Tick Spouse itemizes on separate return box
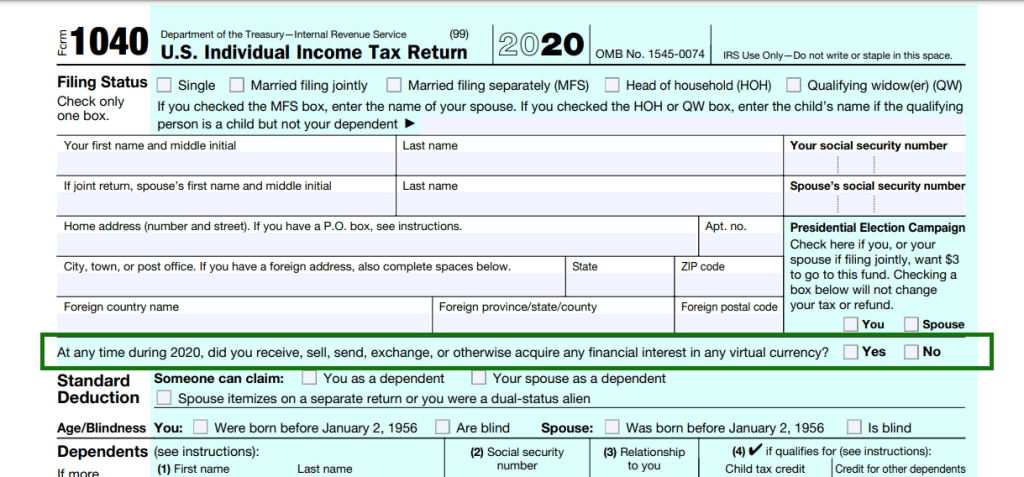 165,398
